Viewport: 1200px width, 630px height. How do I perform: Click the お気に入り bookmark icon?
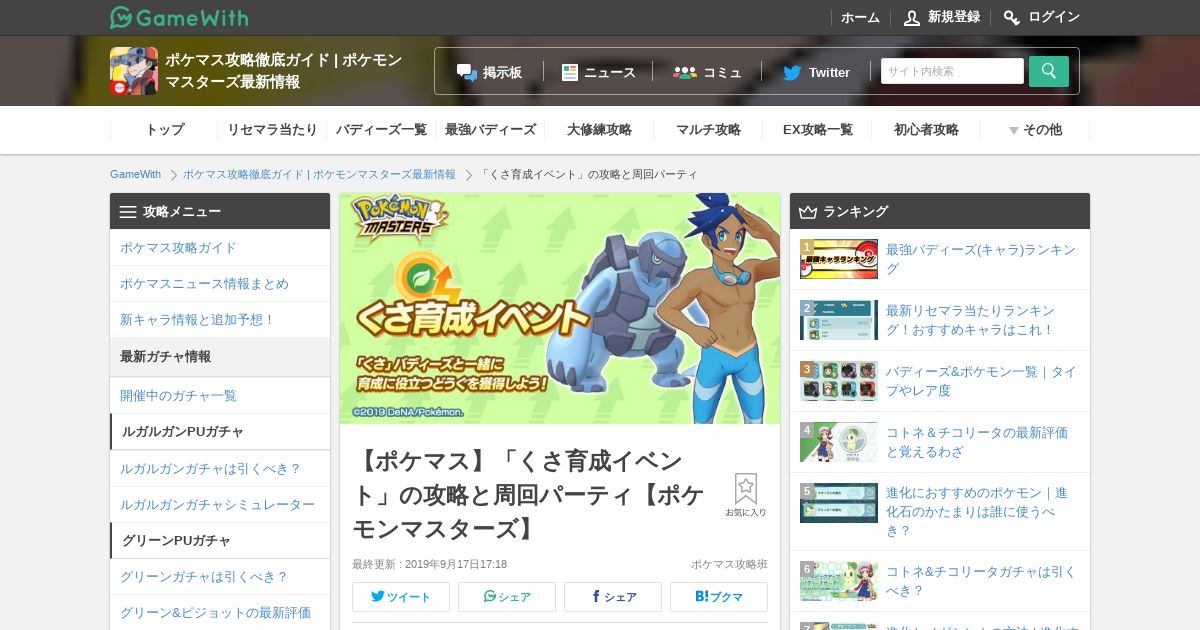click(746, 495)
